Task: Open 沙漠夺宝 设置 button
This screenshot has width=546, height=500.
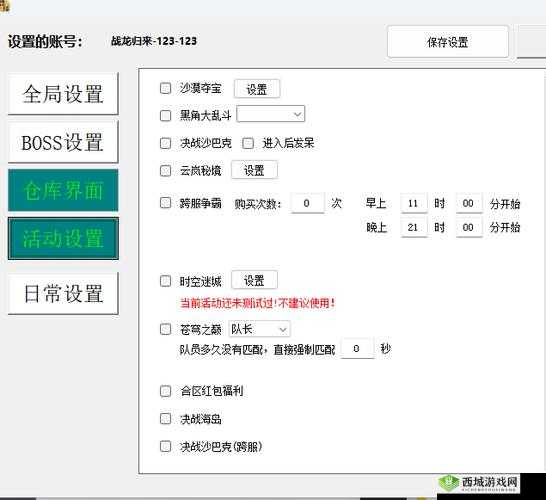Action: click(x=257, y=89)
